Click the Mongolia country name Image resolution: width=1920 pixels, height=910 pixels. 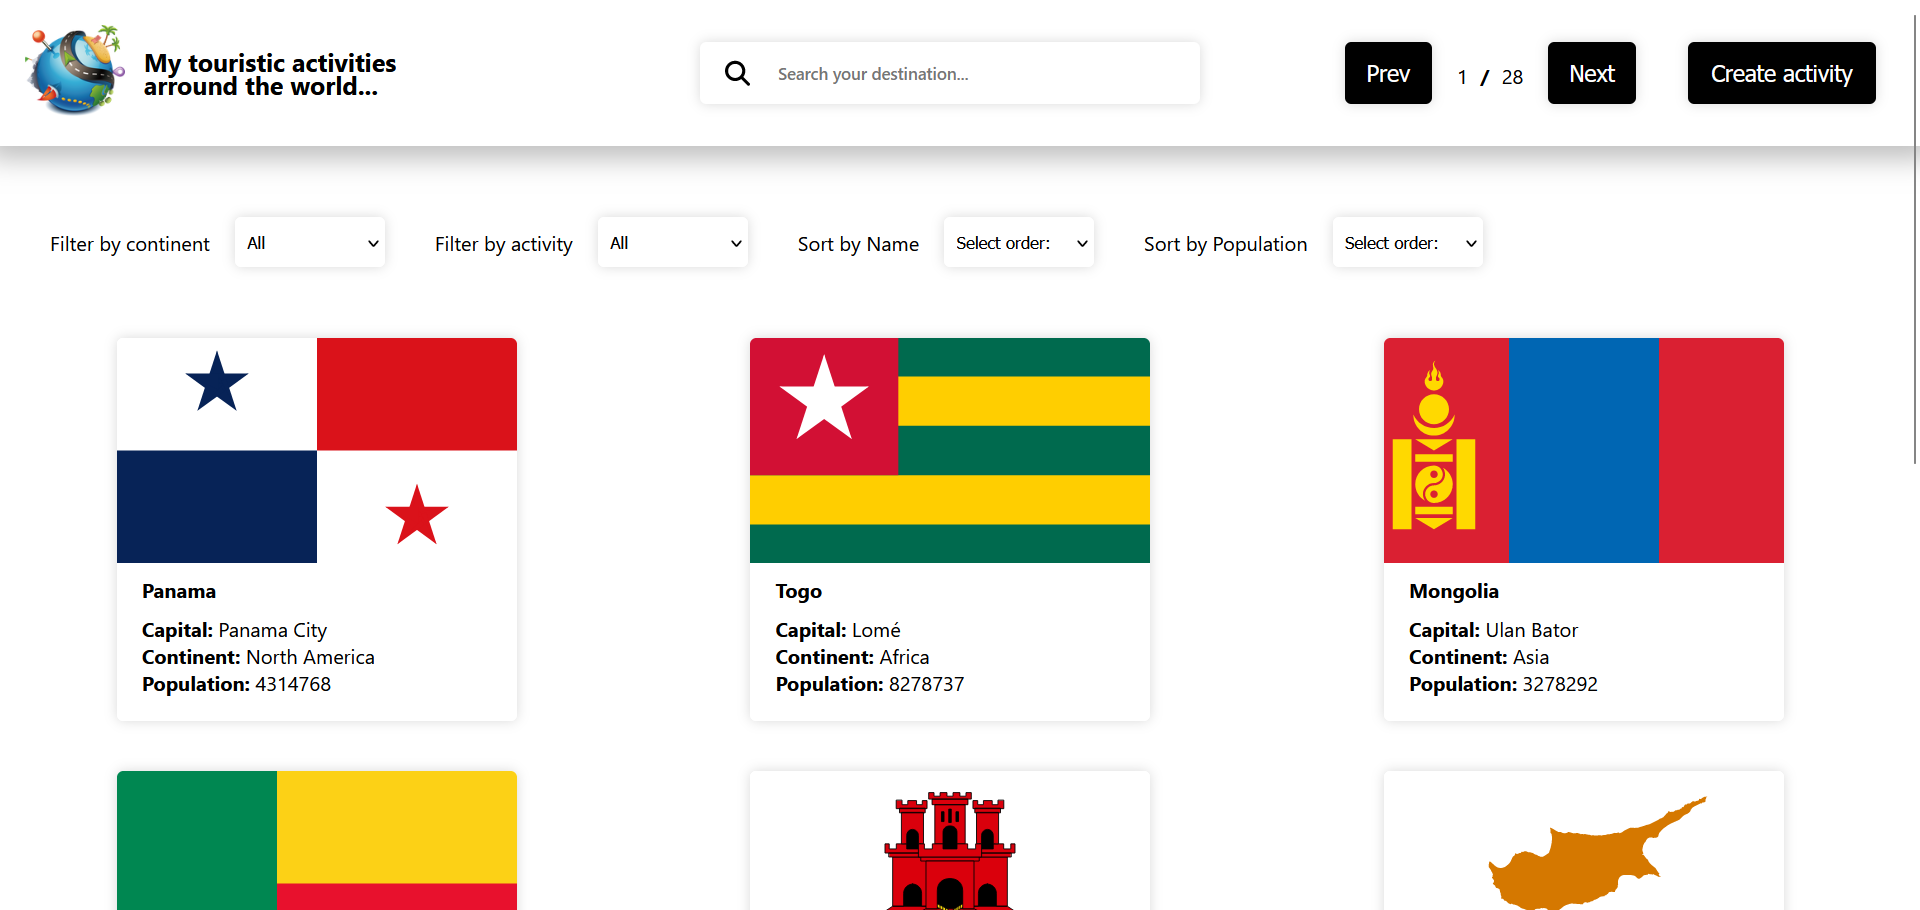pos(1453,591)
